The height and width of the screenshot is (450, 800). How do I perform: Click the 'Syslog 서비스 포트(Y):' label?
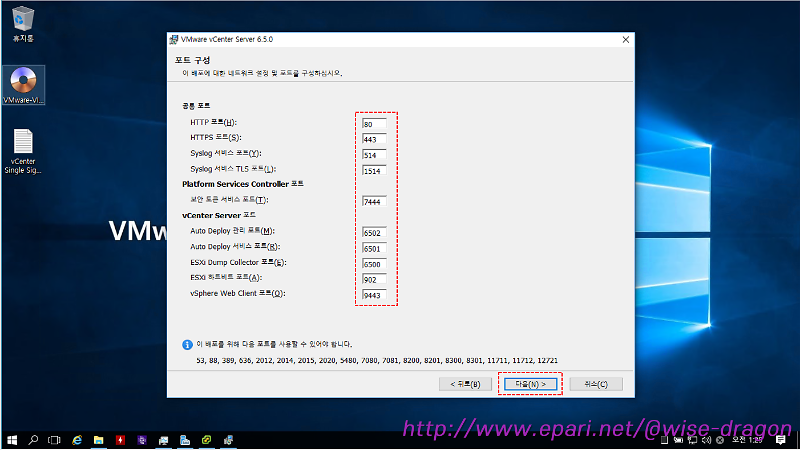coord(226,153)
